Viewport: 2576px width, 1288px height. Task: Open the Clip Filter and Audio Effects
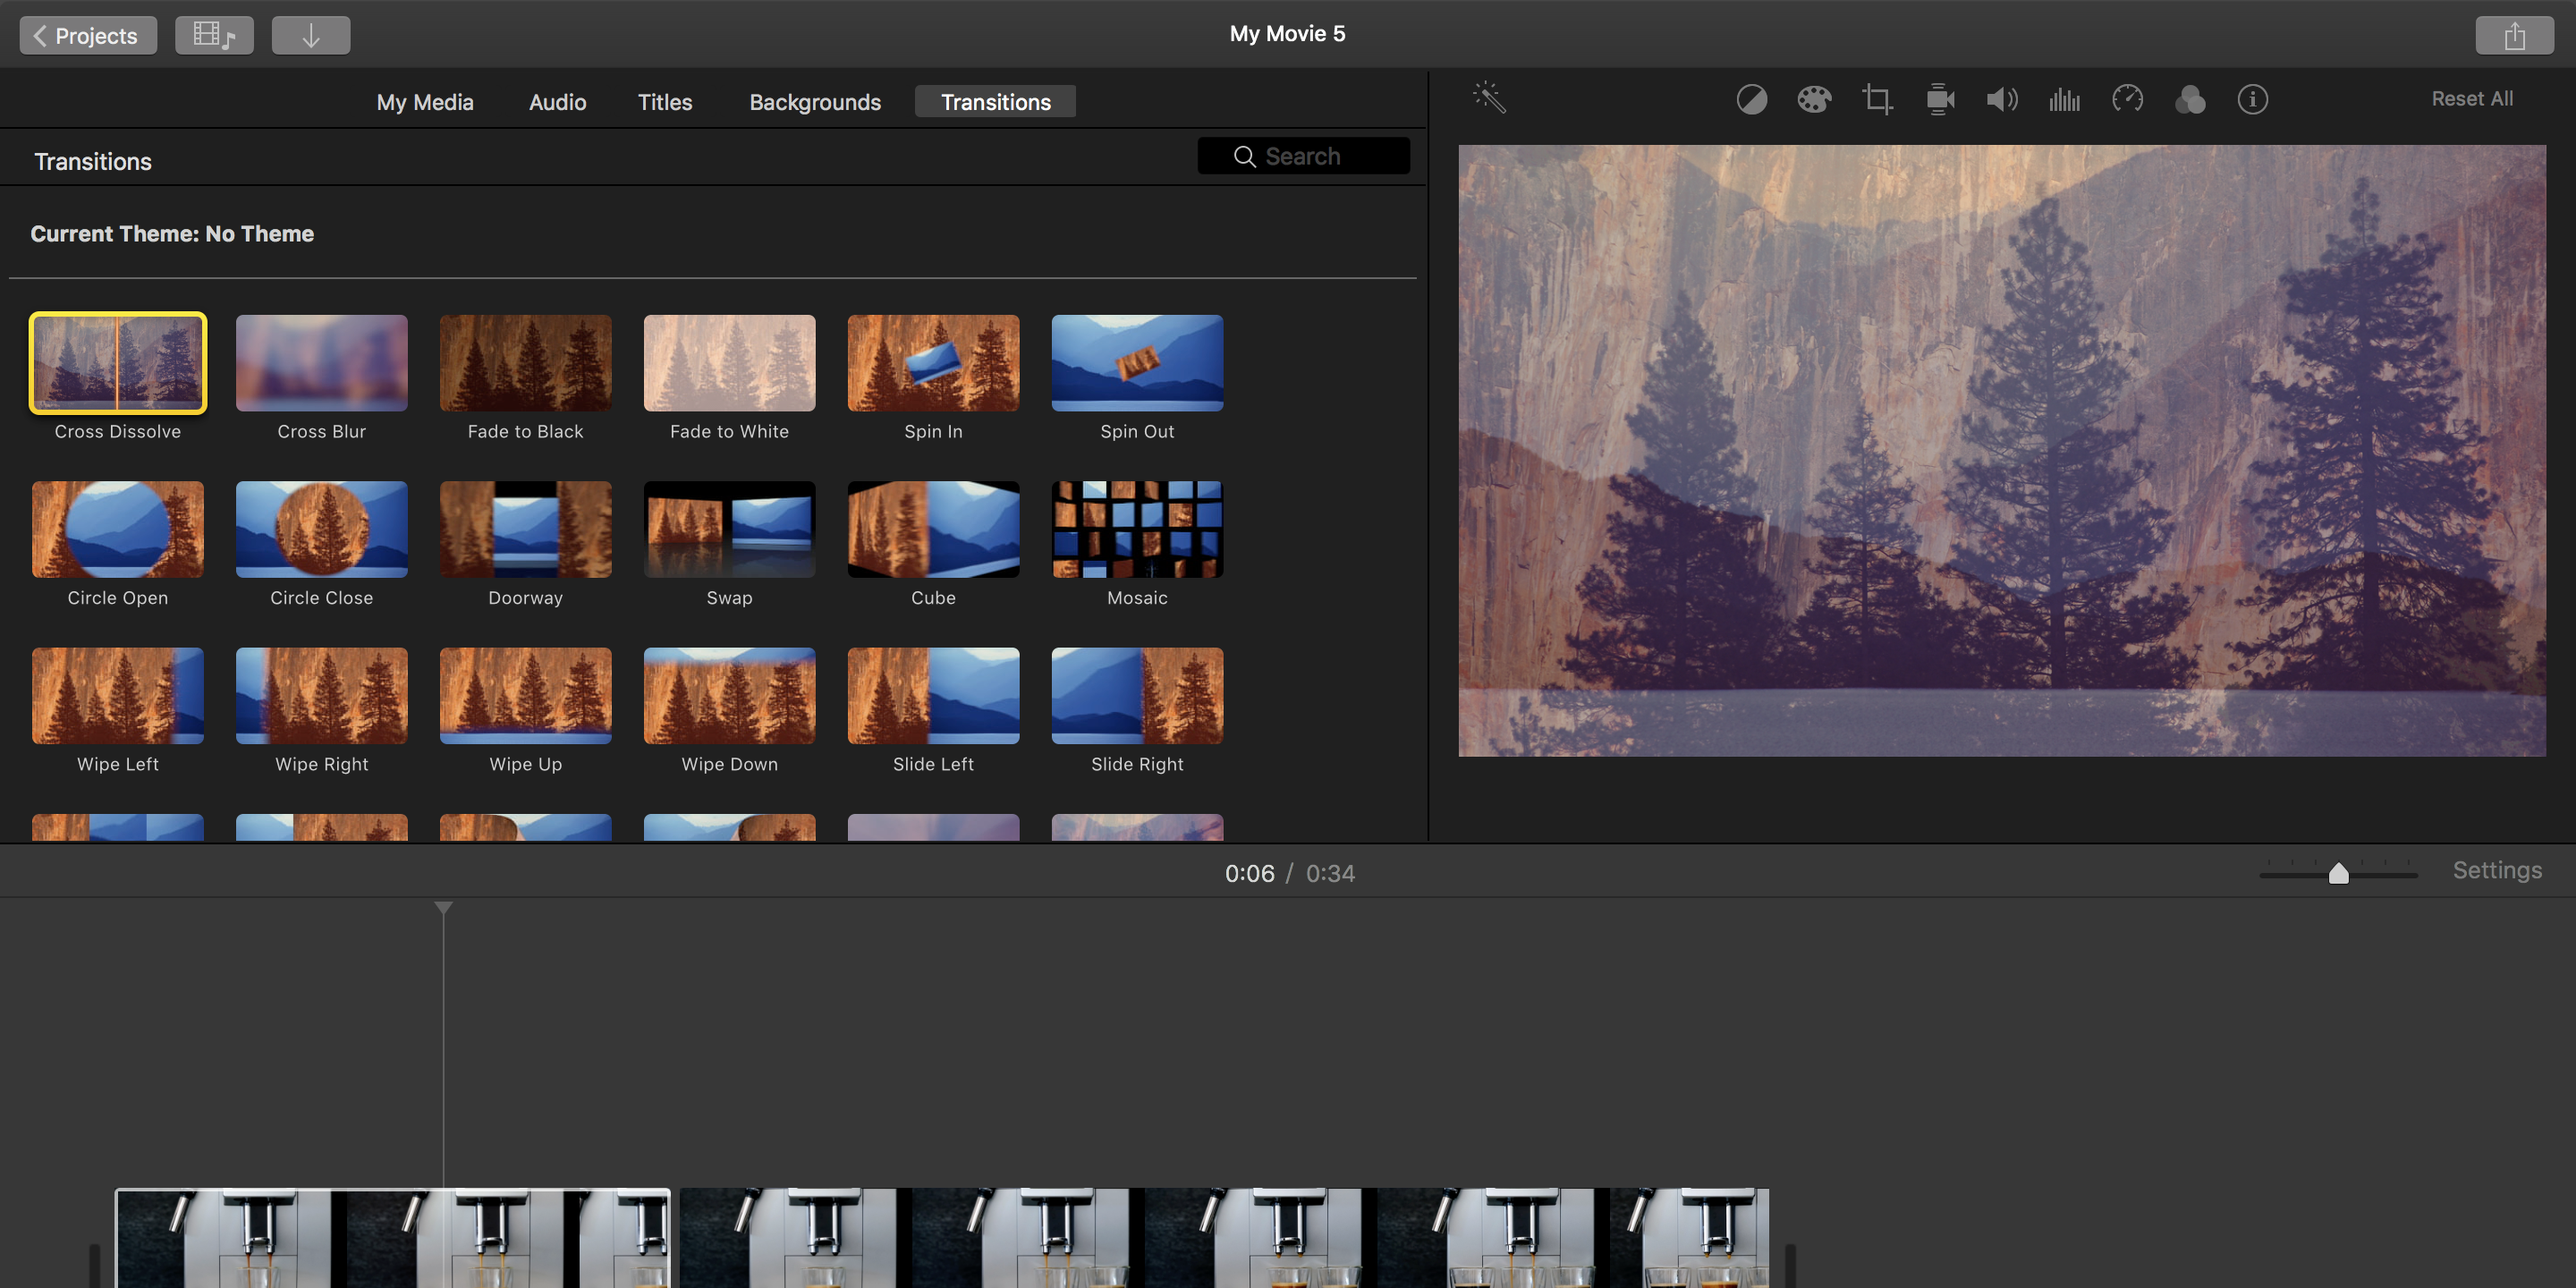click(2190, 99)
